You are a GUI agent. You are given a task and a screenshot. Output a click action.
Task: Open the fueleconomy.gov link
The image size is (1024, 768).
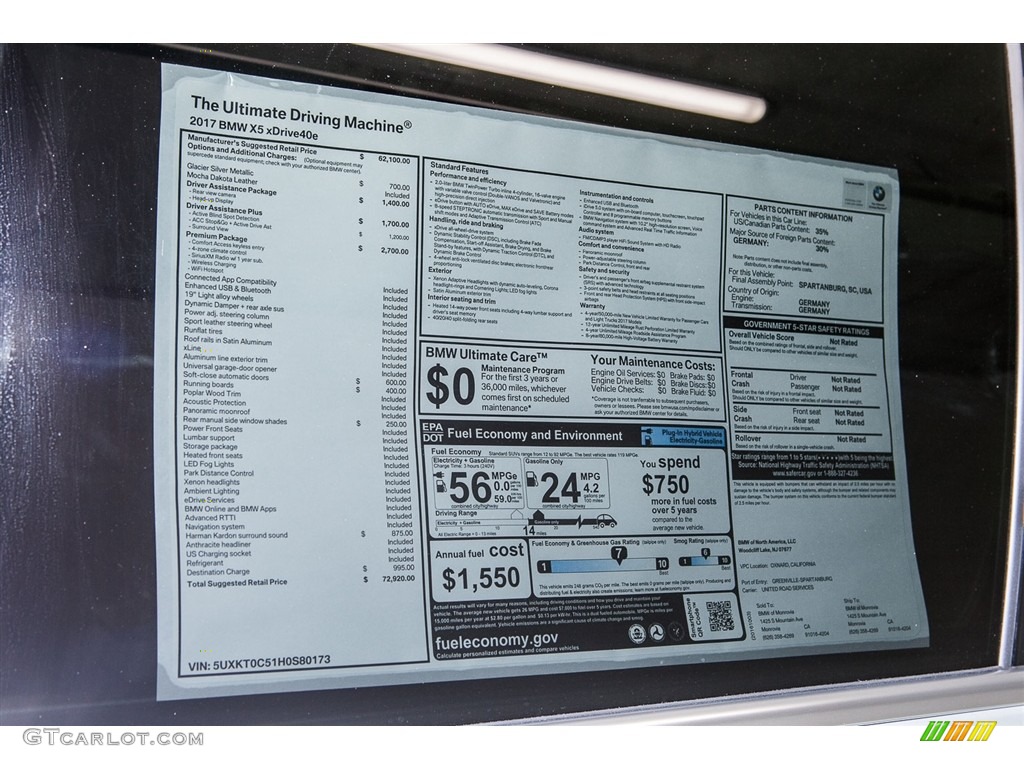point(496,639)
